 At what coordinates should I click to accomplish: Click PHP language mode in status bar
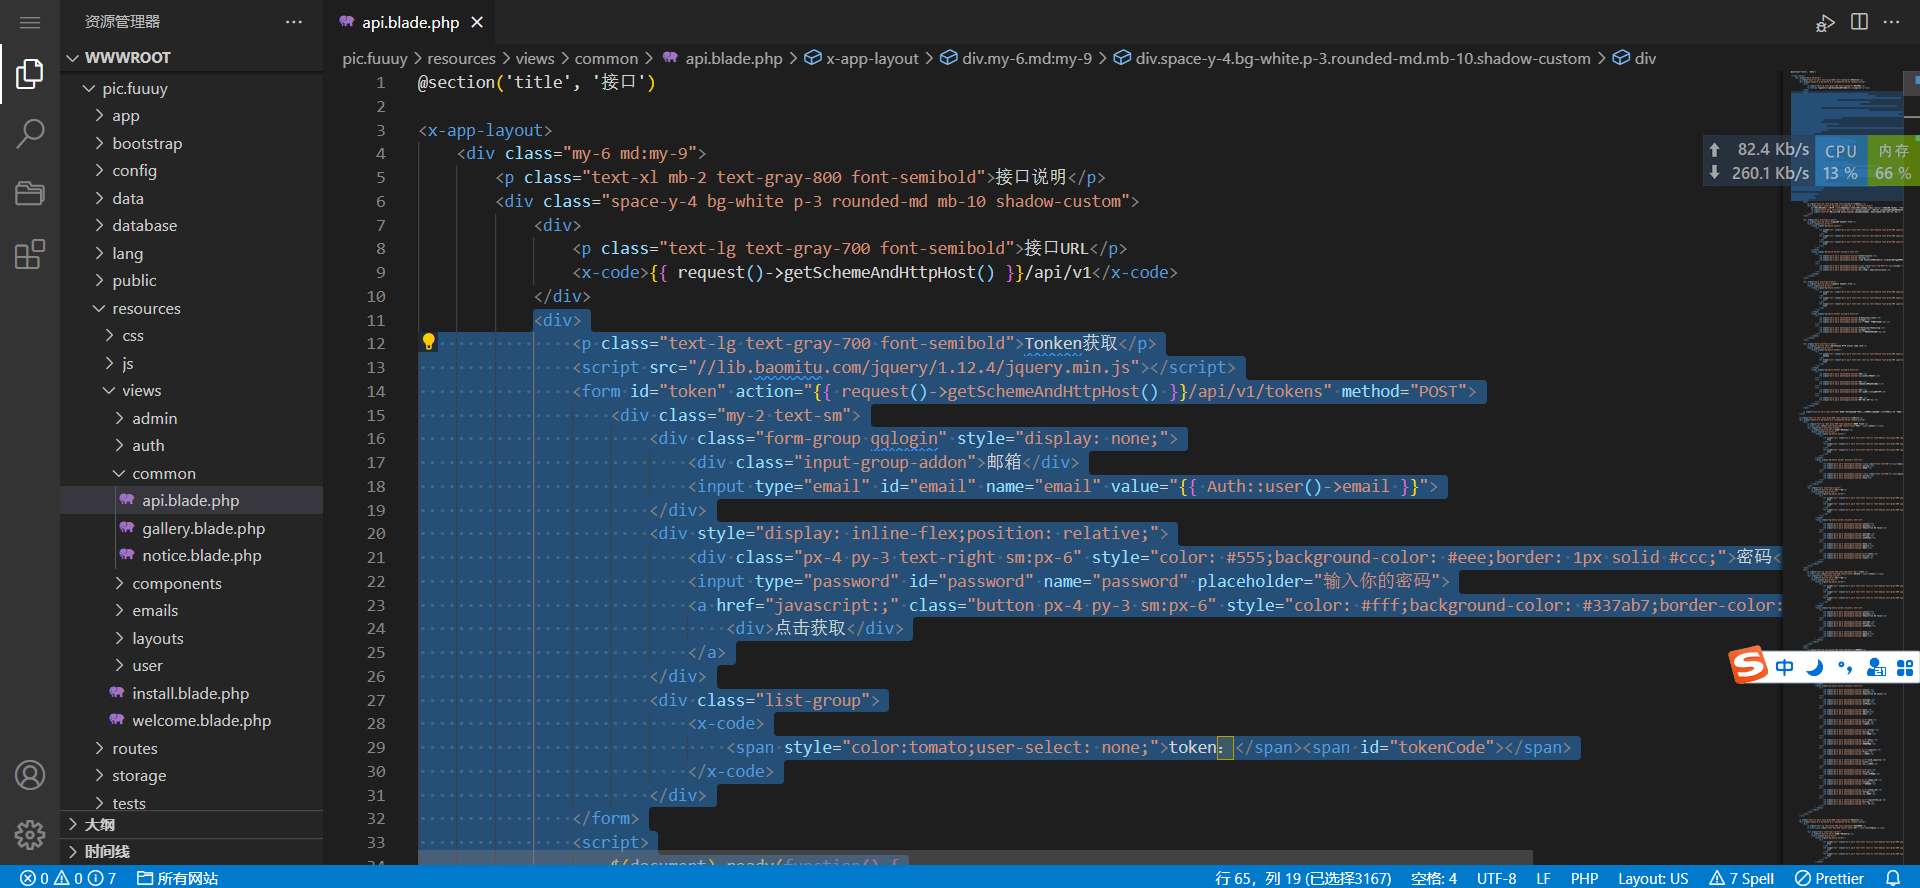(x=1584, y=878)
